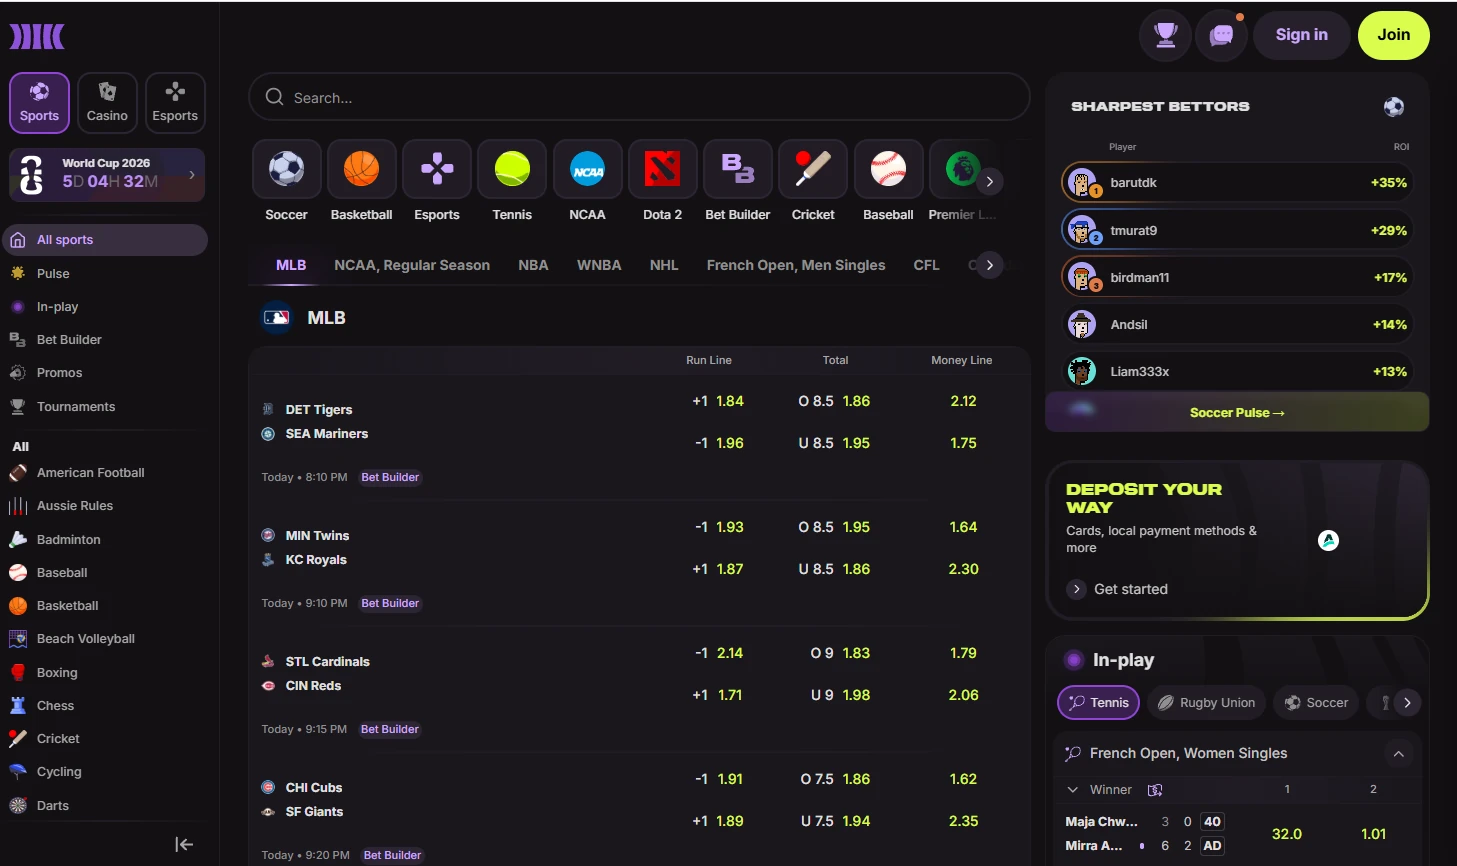Choose Beach Volleyball in the sports list

85,638
